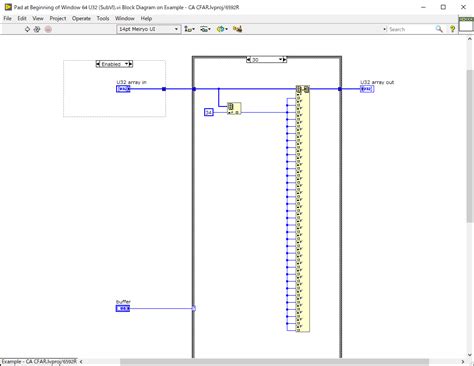Click the Run arrow button
The width and height of the screenshot is (474, 366).
(27, 29)
